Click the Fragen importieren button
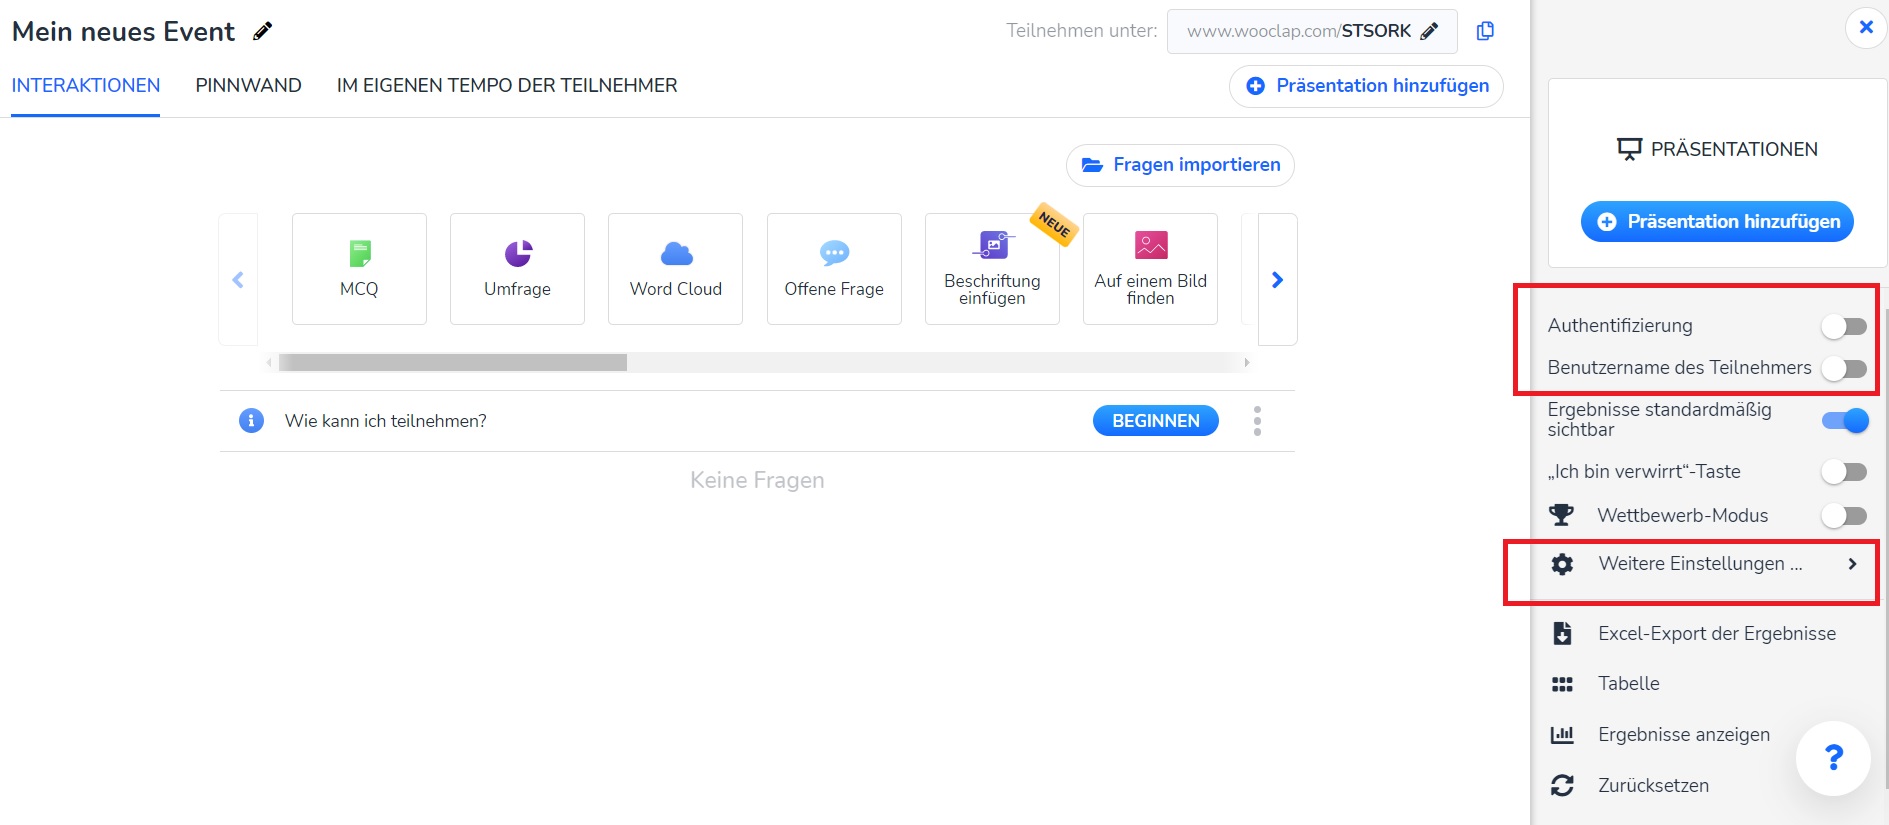This screenshot has width=1889, height=825. click(1180, 165)
